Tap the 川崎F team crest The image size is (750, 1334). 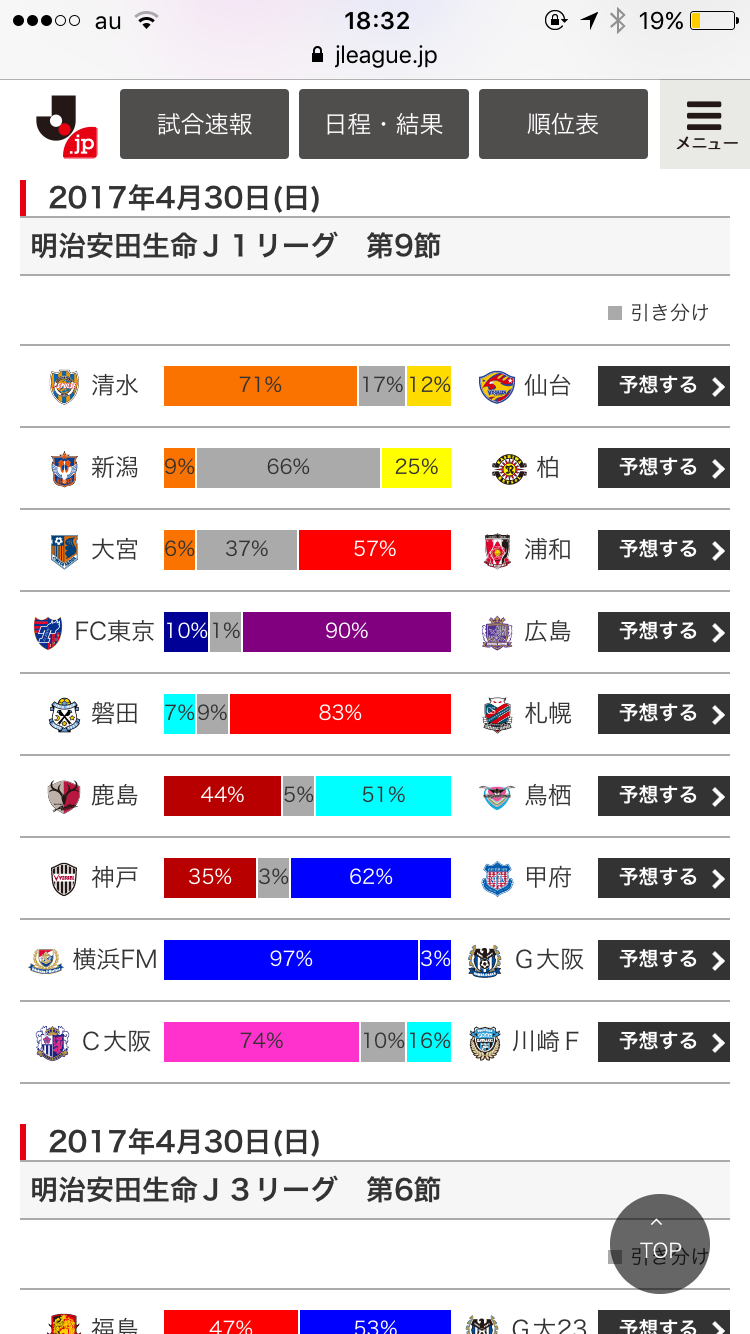485,1042
